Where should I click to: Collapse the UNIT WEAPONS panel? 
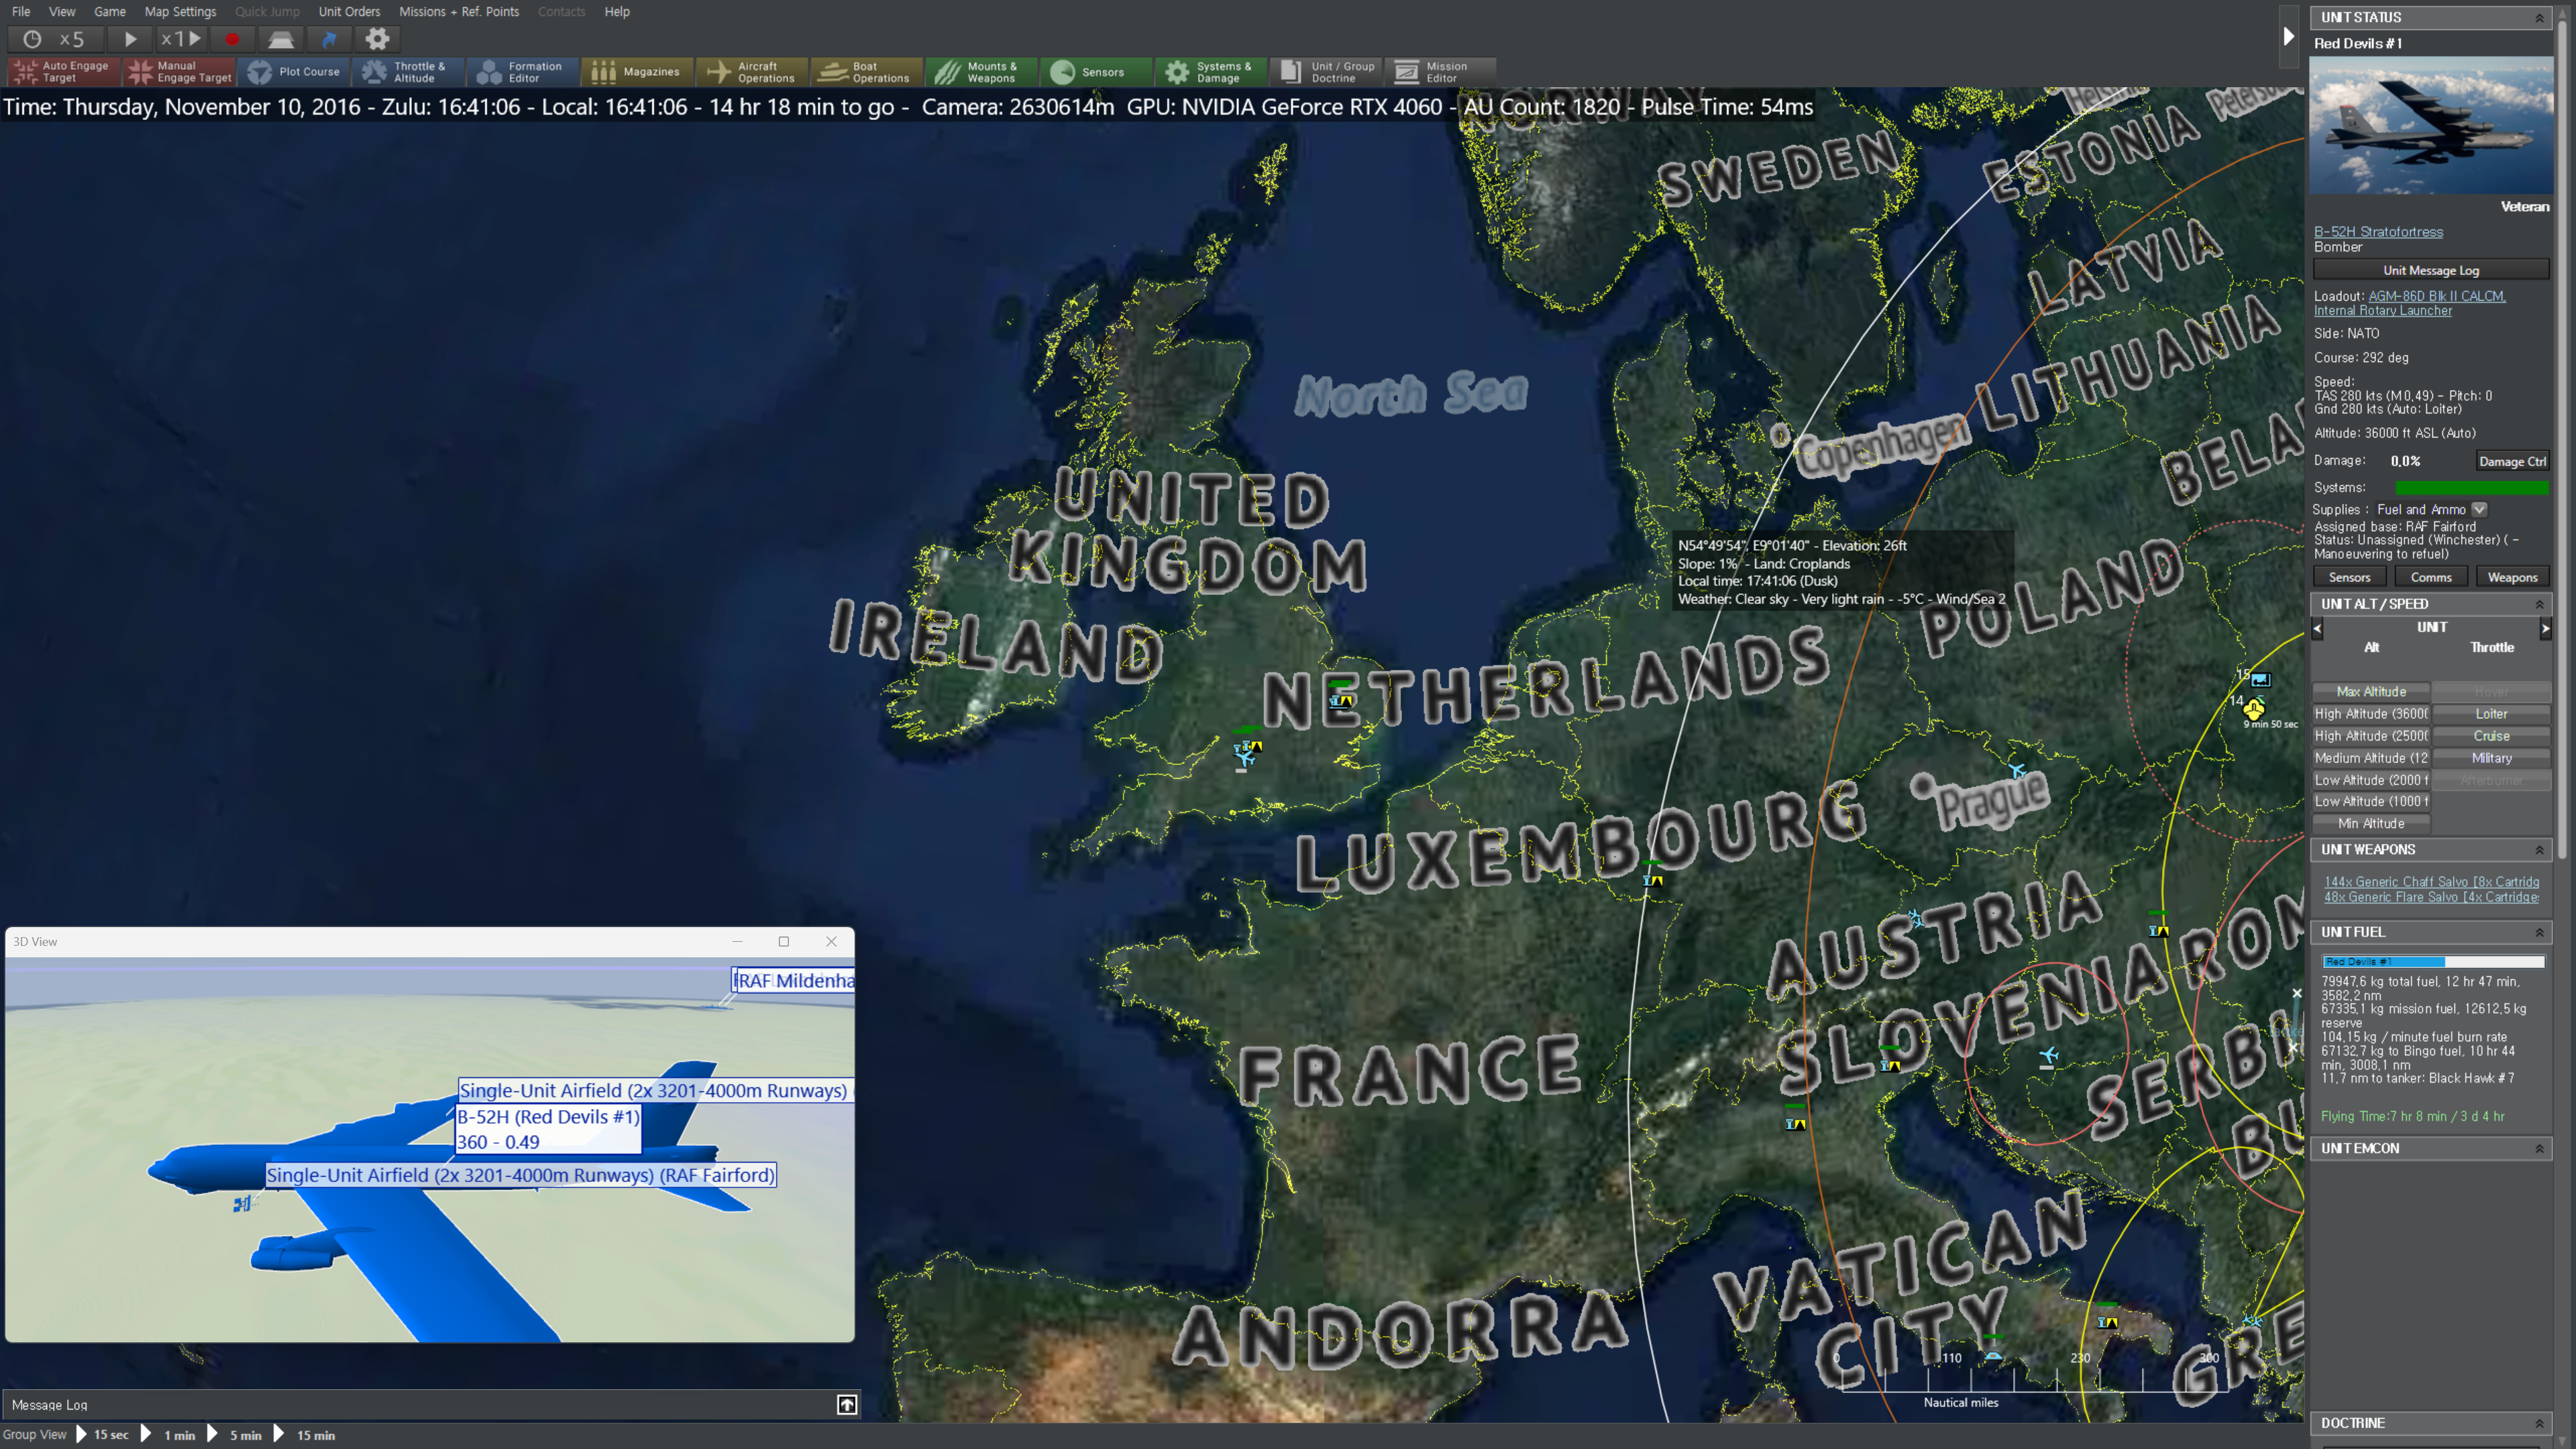(x=2539, y=850)
